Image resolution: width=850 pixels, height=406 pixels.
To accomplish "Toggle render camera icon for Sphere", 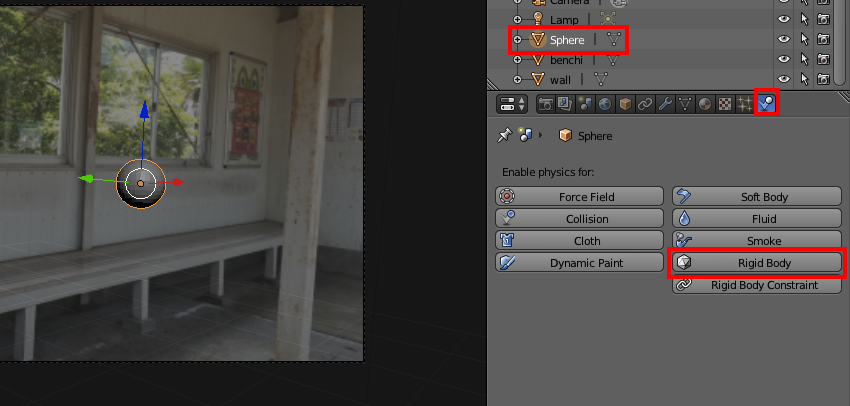I will coord(823,39).
